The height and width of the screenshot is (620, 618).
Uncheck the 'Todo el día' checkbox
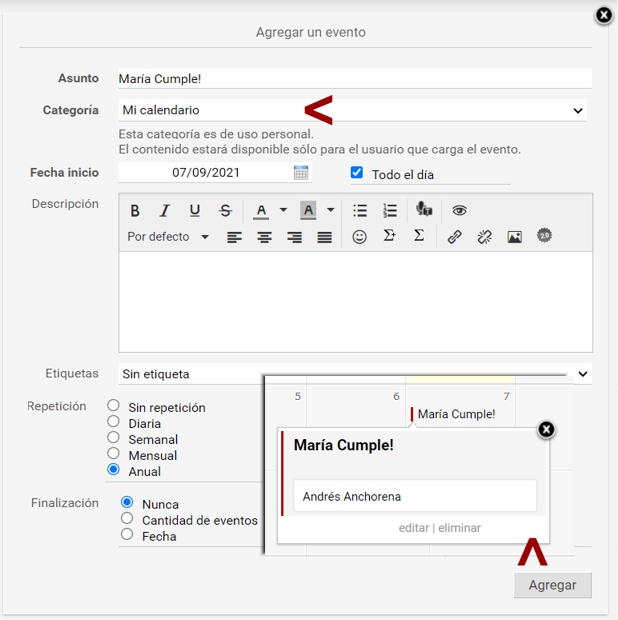tap(357, 173)
